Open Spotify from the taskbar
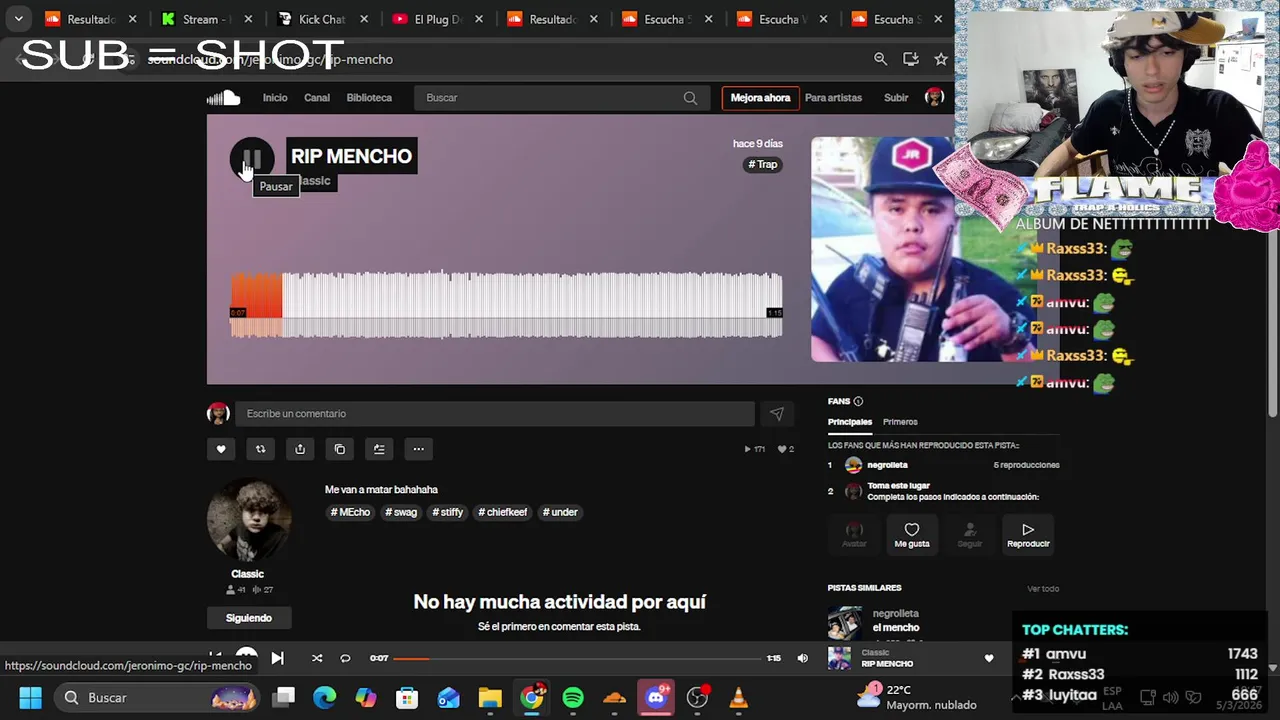1280x720 pixels. 573,698
